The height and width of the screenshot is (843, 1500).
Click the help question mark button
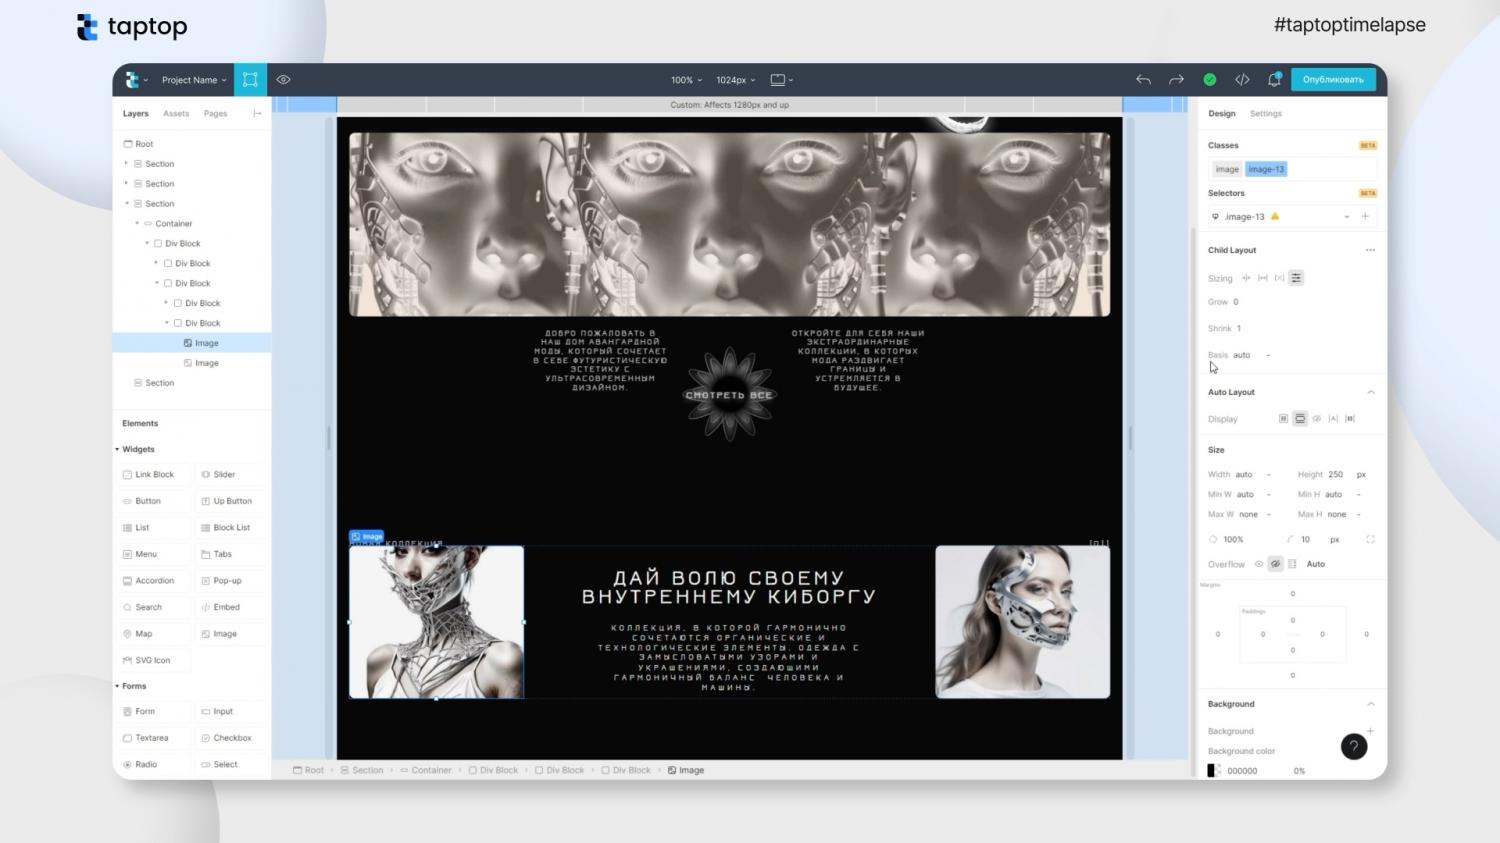click(1353, 746)
